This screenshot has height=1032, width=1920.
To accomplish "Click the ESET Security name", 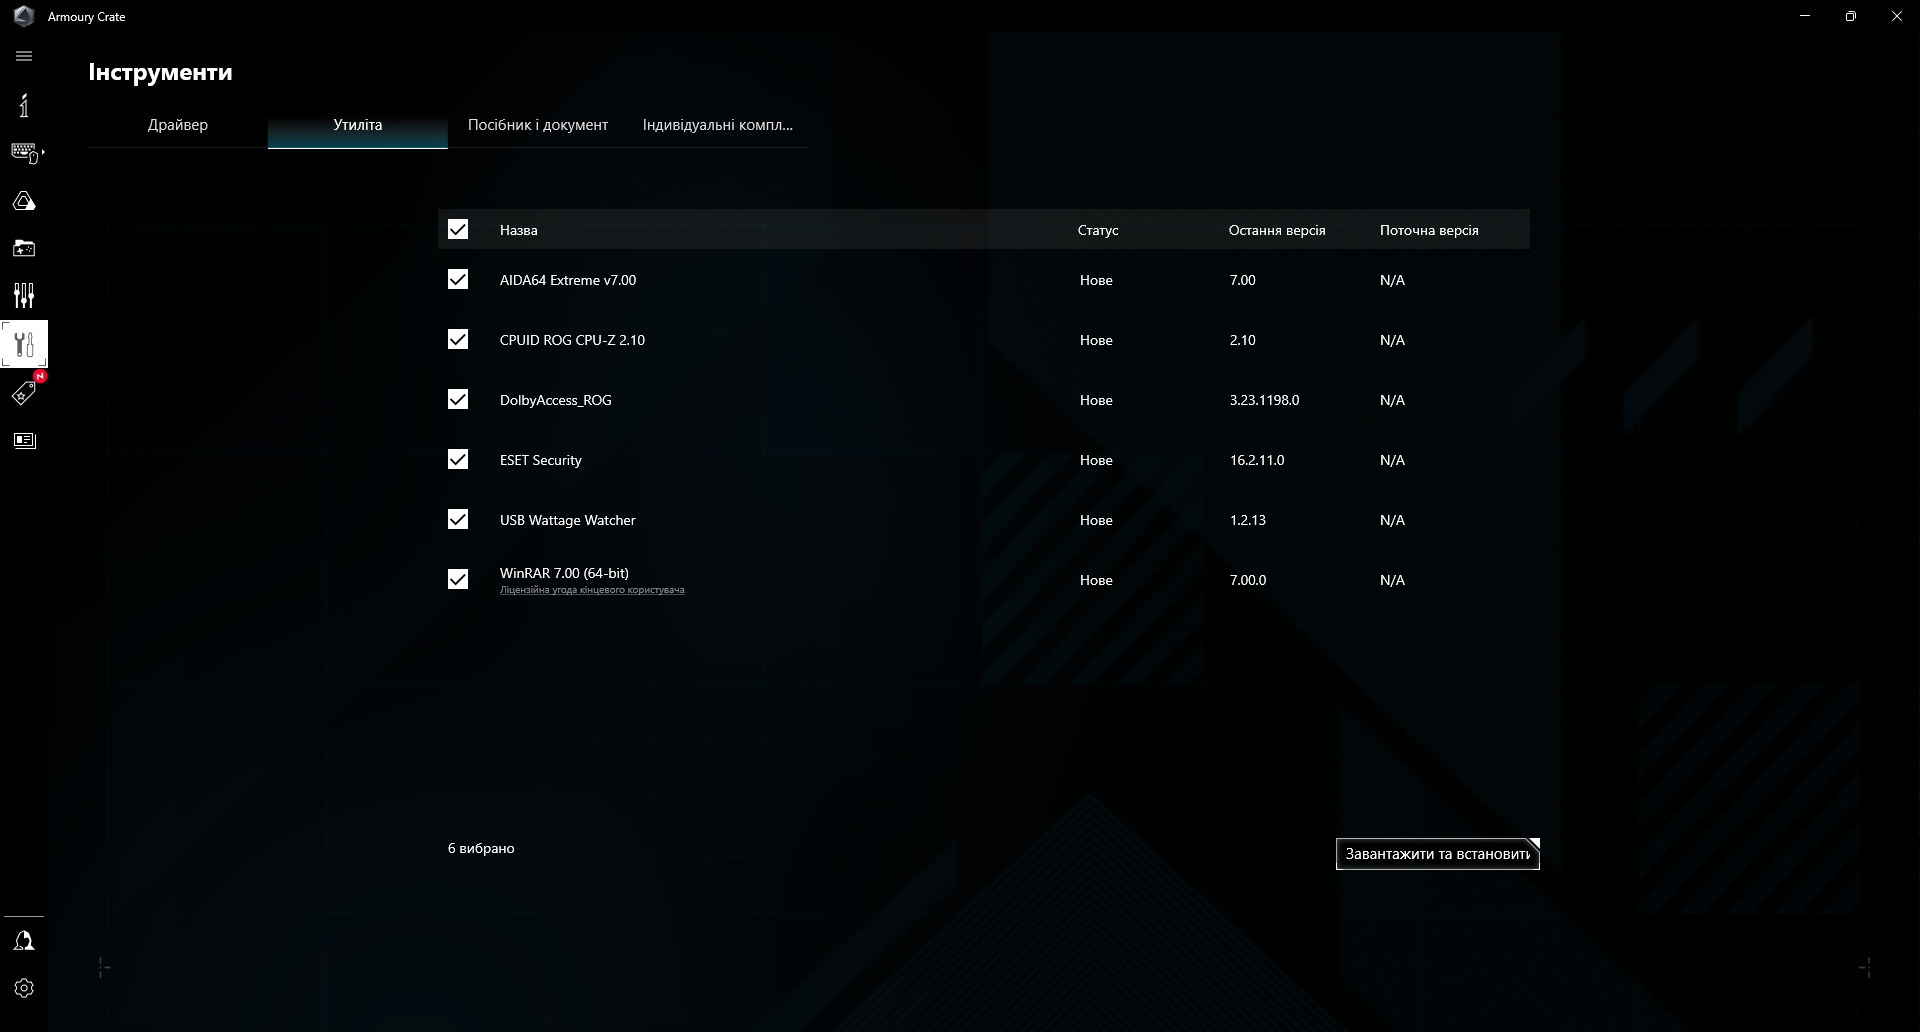I will click(x=541, y=460).
